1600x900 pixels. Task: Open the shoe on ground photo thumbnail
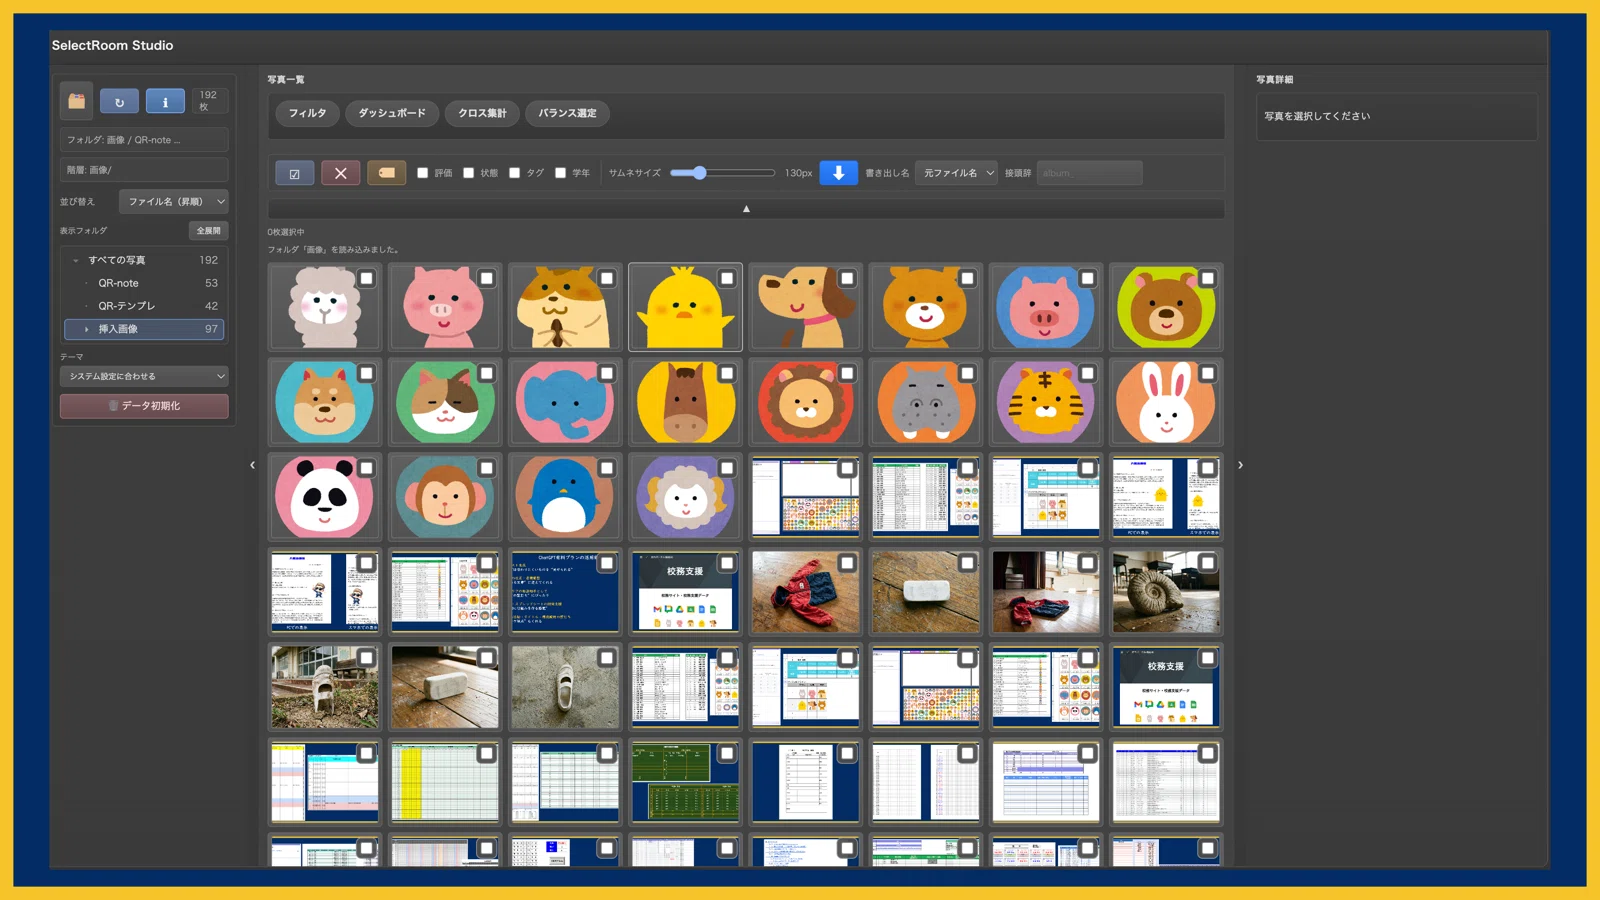click(x=565, y=687)
